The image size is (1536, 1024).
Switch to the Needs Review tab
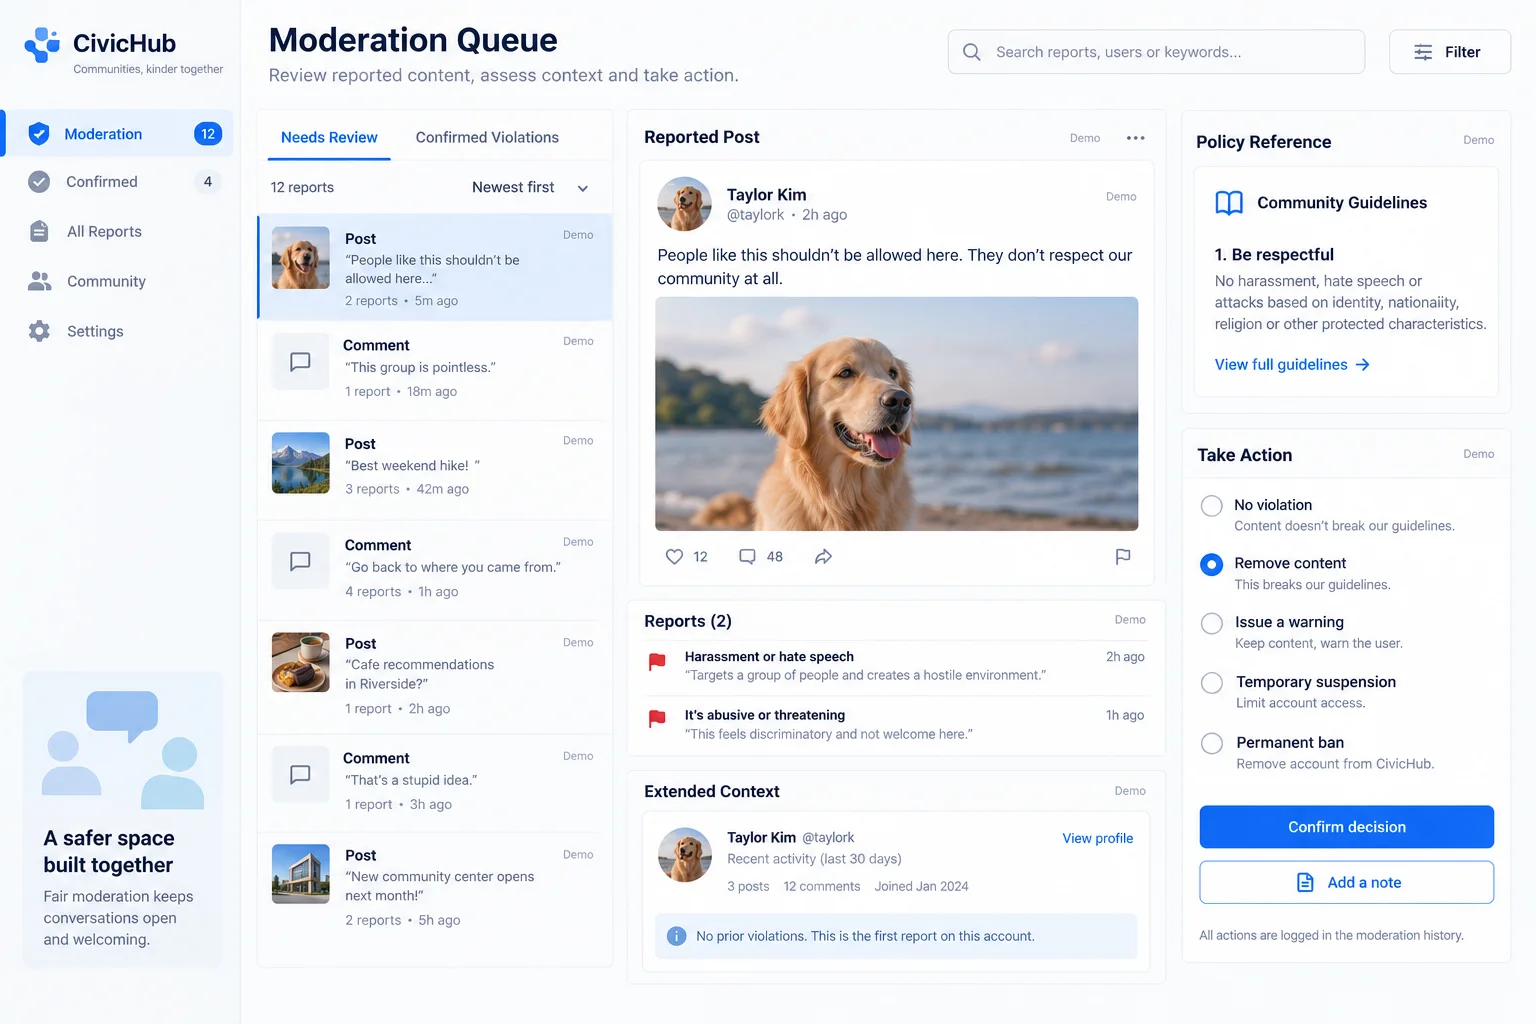click(329, 138)
